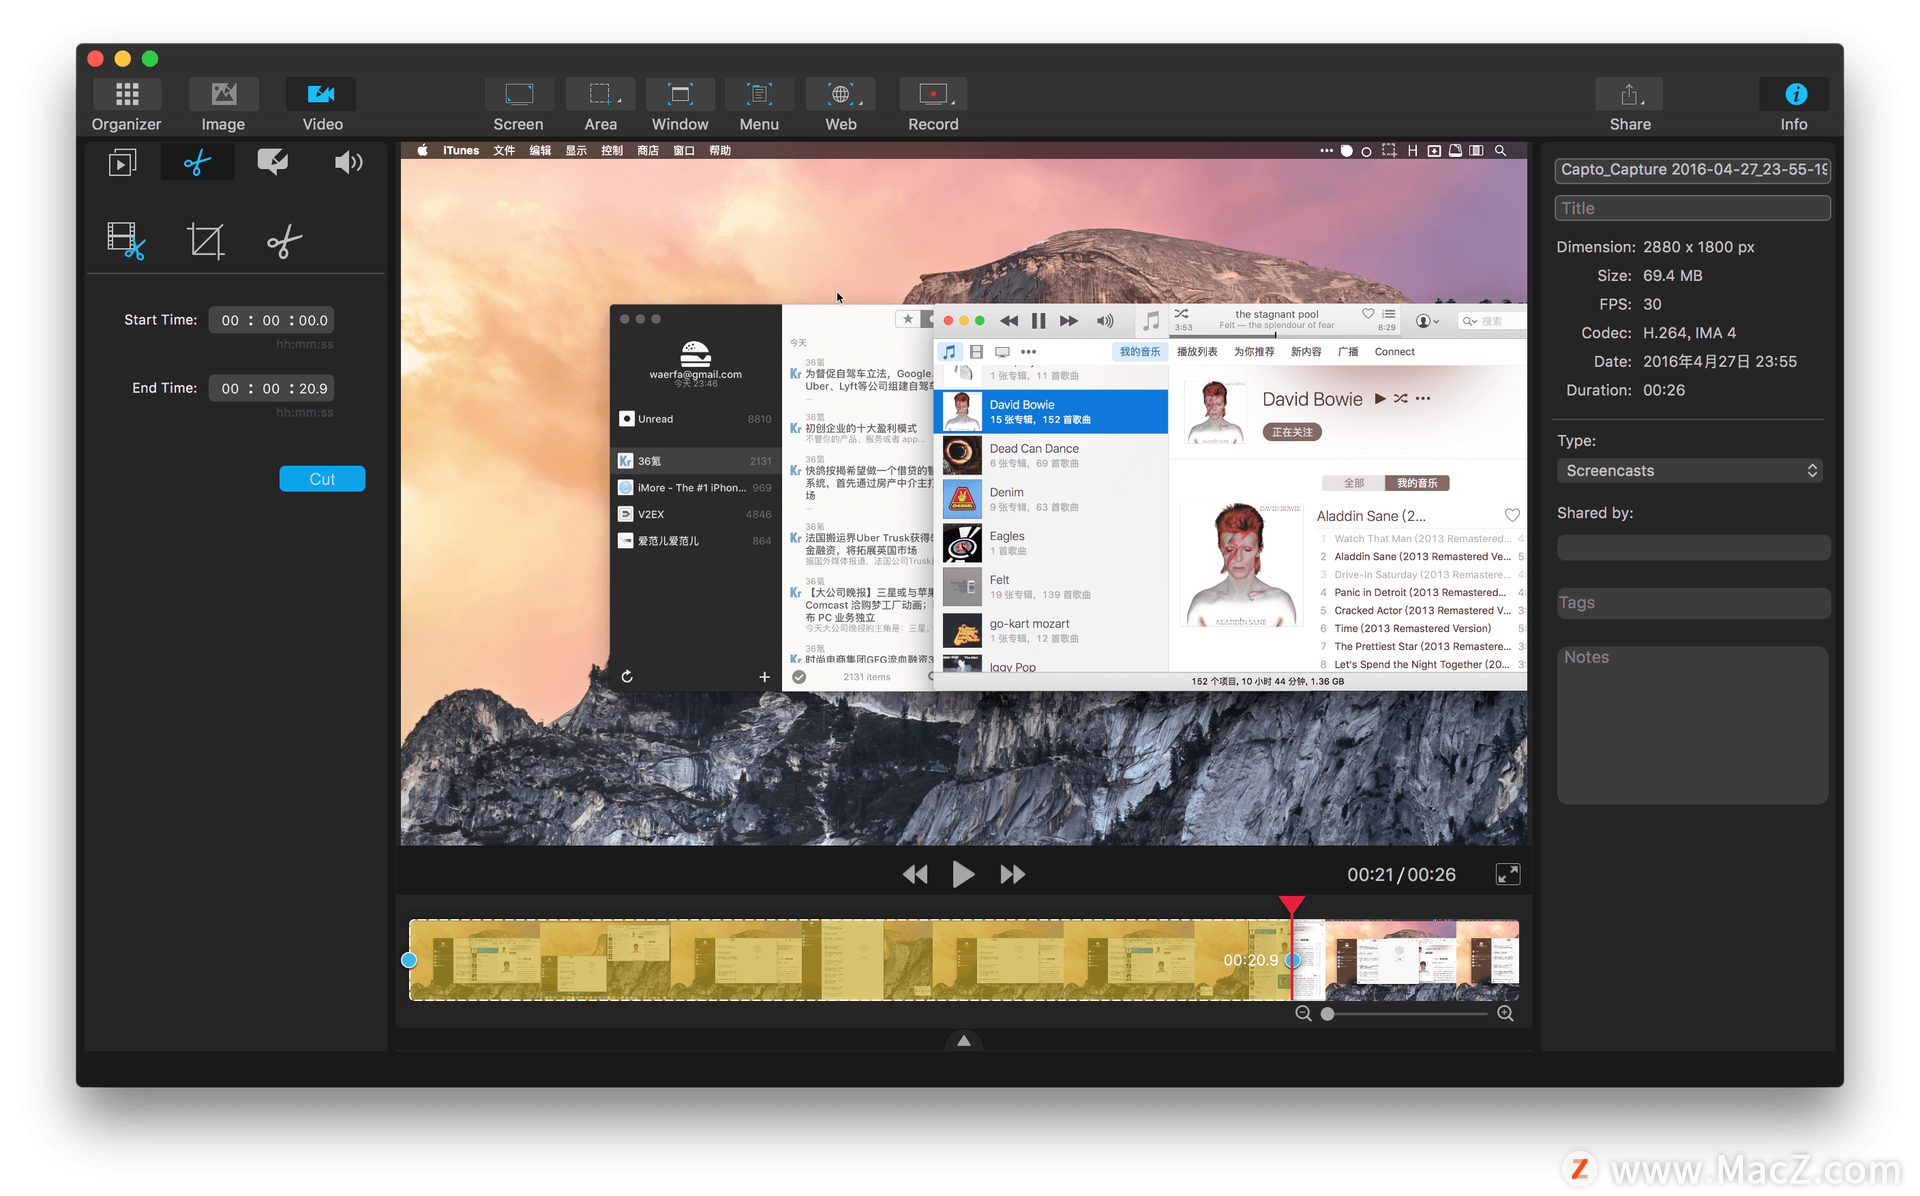Click the red playhead marker
Image resolution: width=1920 pixels, height=1196 pixels.
click(x=1292, y=904)
